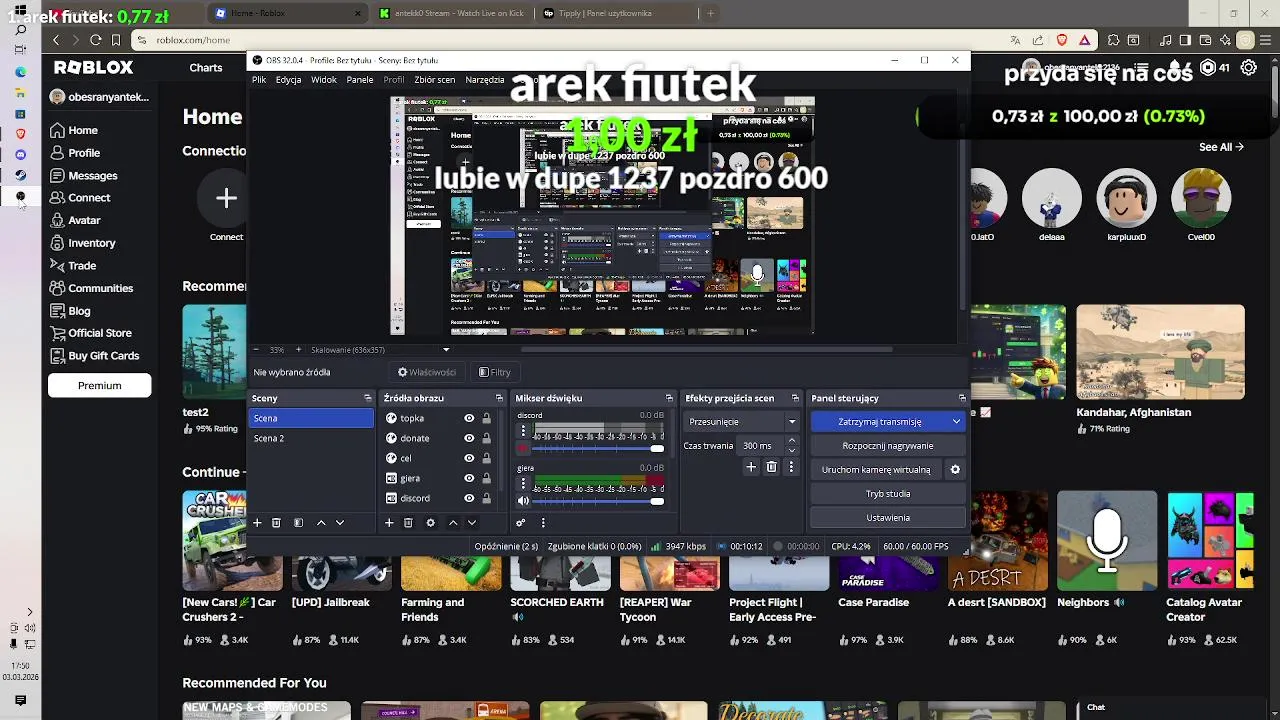
Task: Open virtual camera settings gear
Action: (x=955, y=470)
